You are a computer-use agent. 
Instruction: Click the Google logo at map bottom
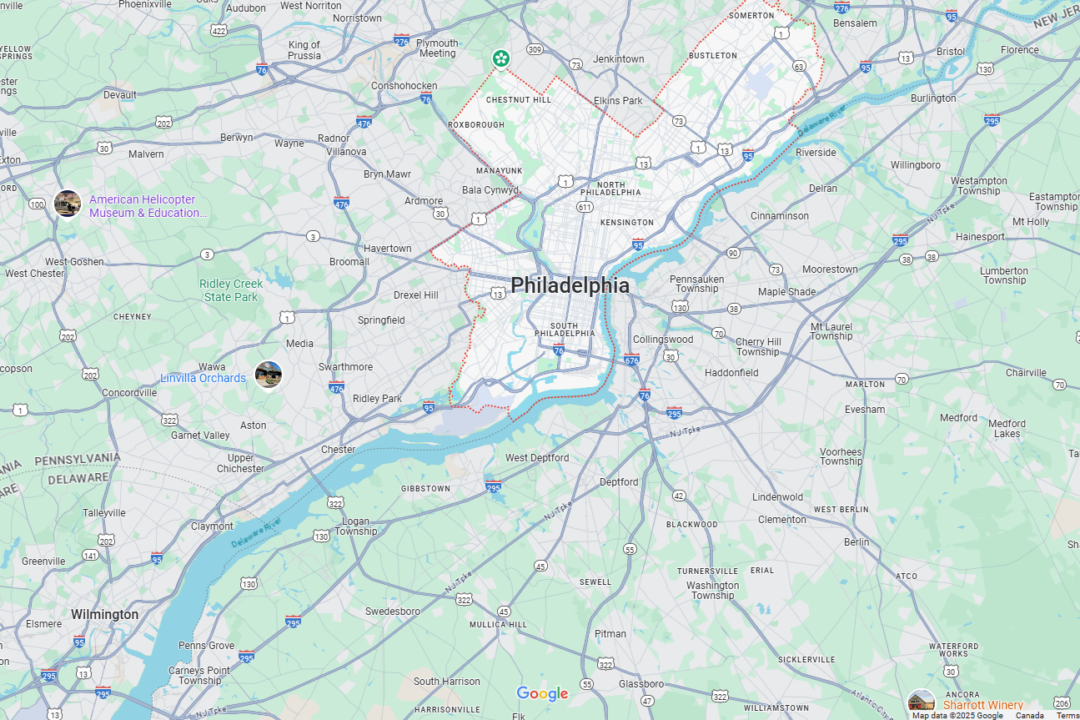click(542, 694)
